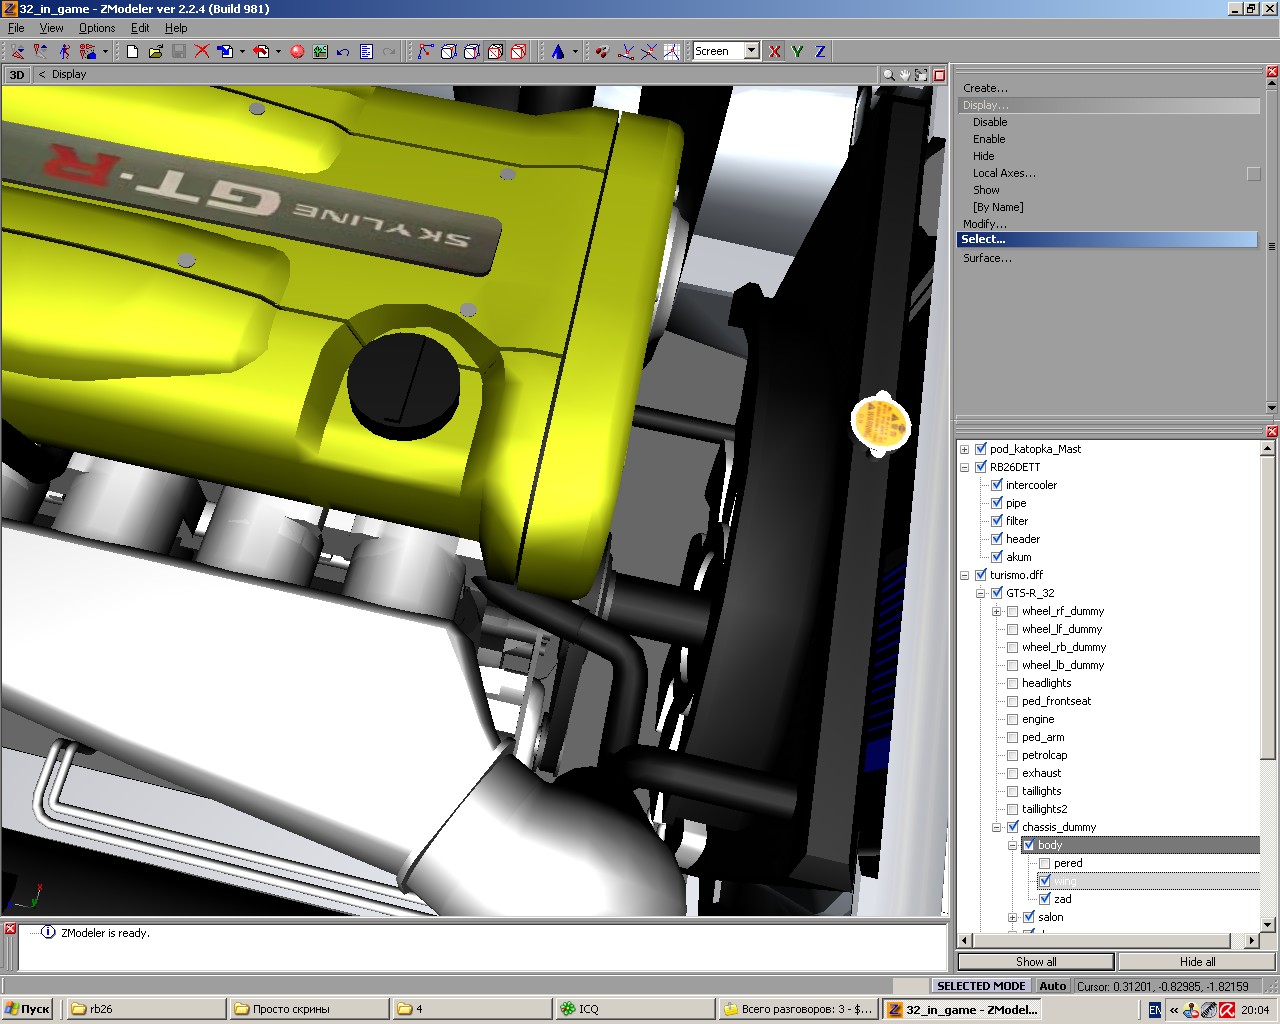Click the object tree horizontal scrollbar
The image size is (1280, 1024).
[x=1109, y=941]
